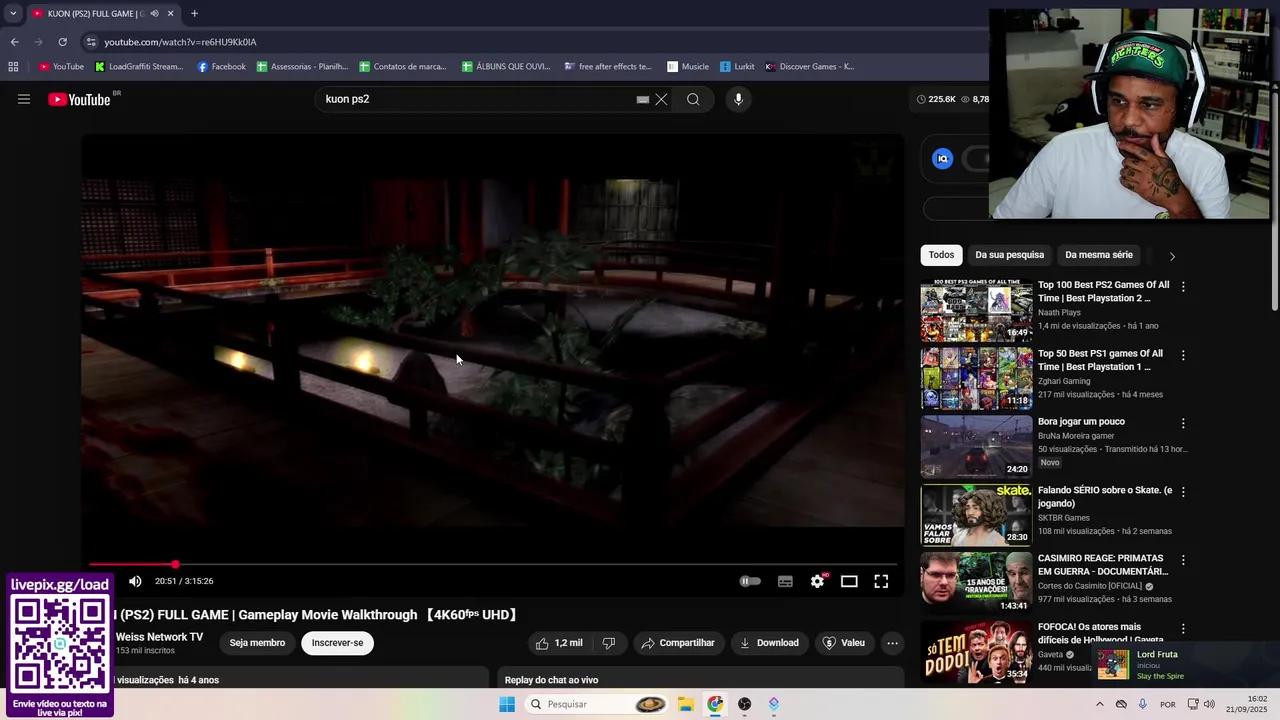Image resolution: width=1280 pixels, height=720 pixels.
Task: Click the Replay do chat ao vivo header
Action: [551, 680]
